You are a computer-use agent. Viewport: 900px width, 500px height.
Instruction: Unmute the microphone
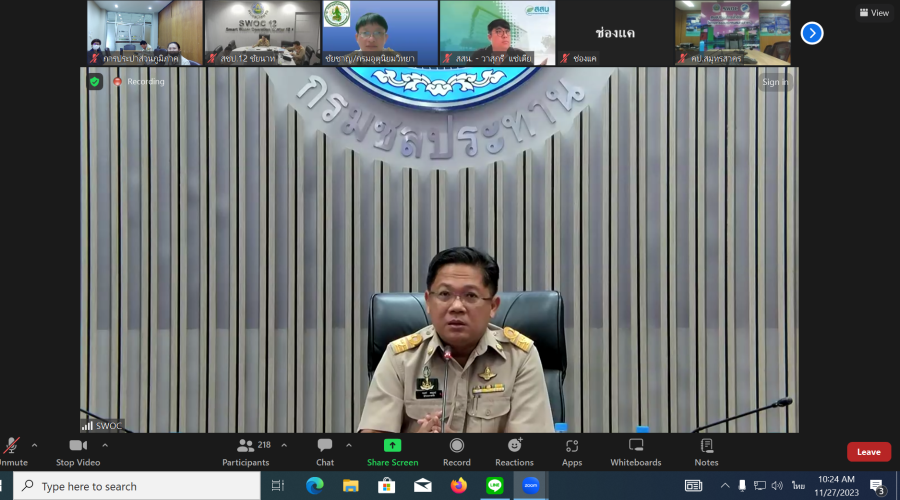pos(12,451)
